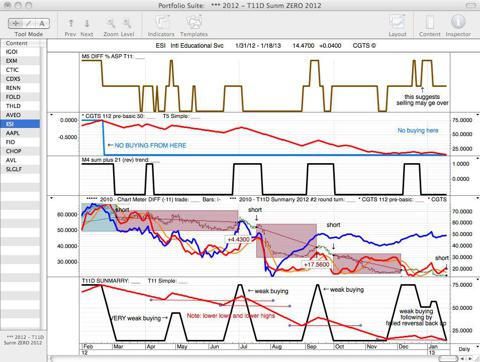Go to next symbol with Next arrow
The width and height of the screenshot is (480, 362).
pyautogui.click(x=87, y=23)
